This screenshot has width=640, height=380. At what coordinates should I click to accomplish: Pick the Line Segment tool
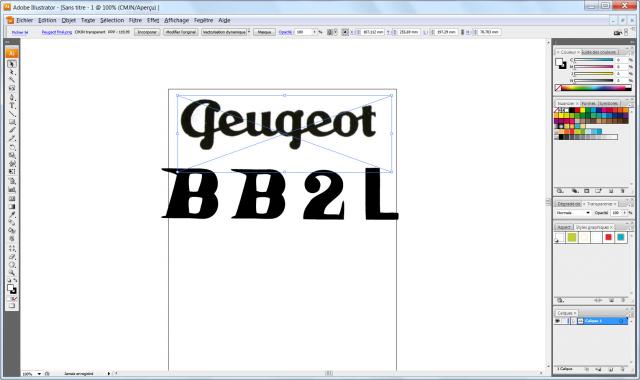click(x=12, y=113)
